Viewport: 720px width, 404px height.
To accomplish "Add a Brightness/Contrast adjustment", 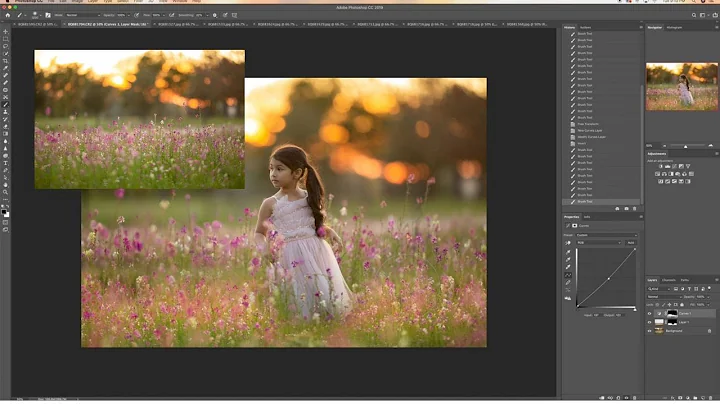I will tap(661, 166).
